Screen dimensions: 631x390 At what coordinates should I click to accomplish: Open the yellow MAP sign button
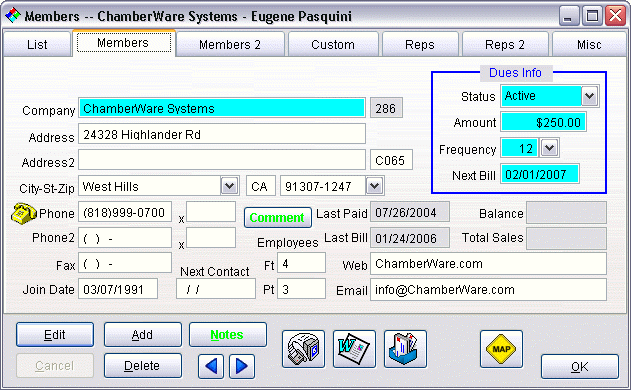pyautogui.click(x=501, y=349)
